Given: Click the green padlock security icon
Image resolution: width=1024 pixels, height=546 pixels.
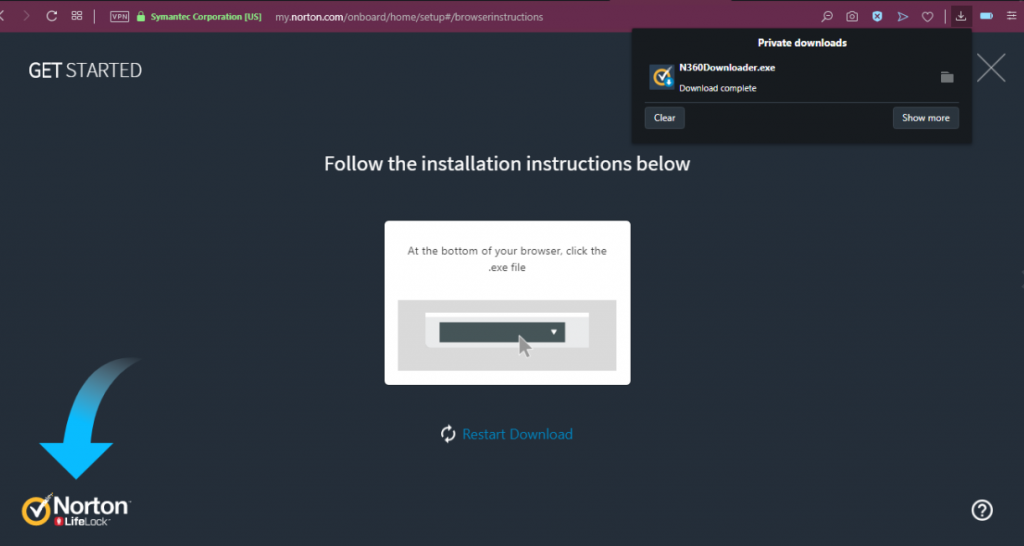Looking at the screenshot, I should pyautogui.click(x=140, y=17).
